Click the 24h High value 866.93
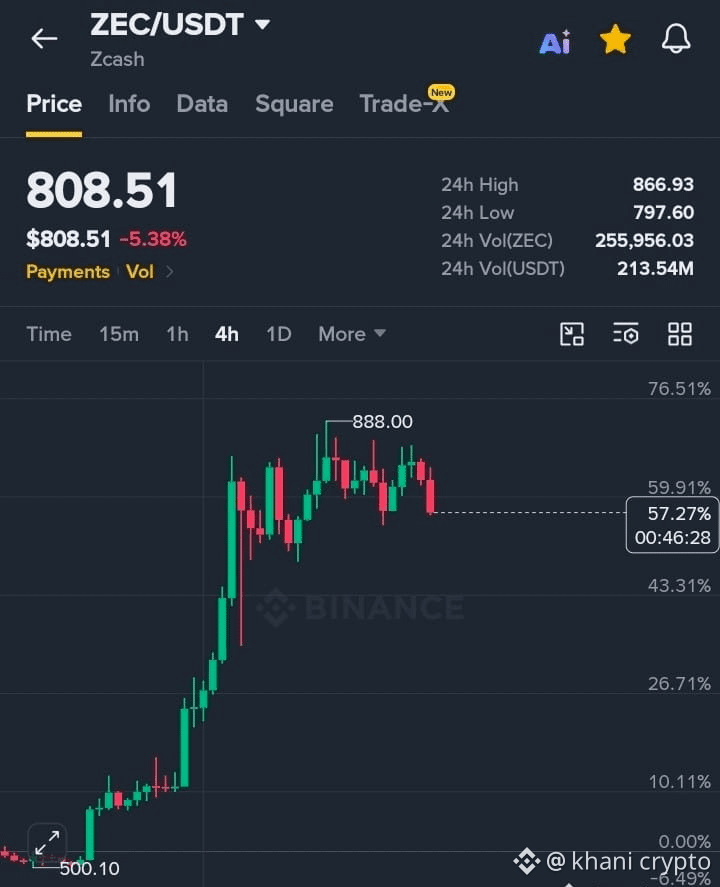The image size is (720, 887). 663,184
